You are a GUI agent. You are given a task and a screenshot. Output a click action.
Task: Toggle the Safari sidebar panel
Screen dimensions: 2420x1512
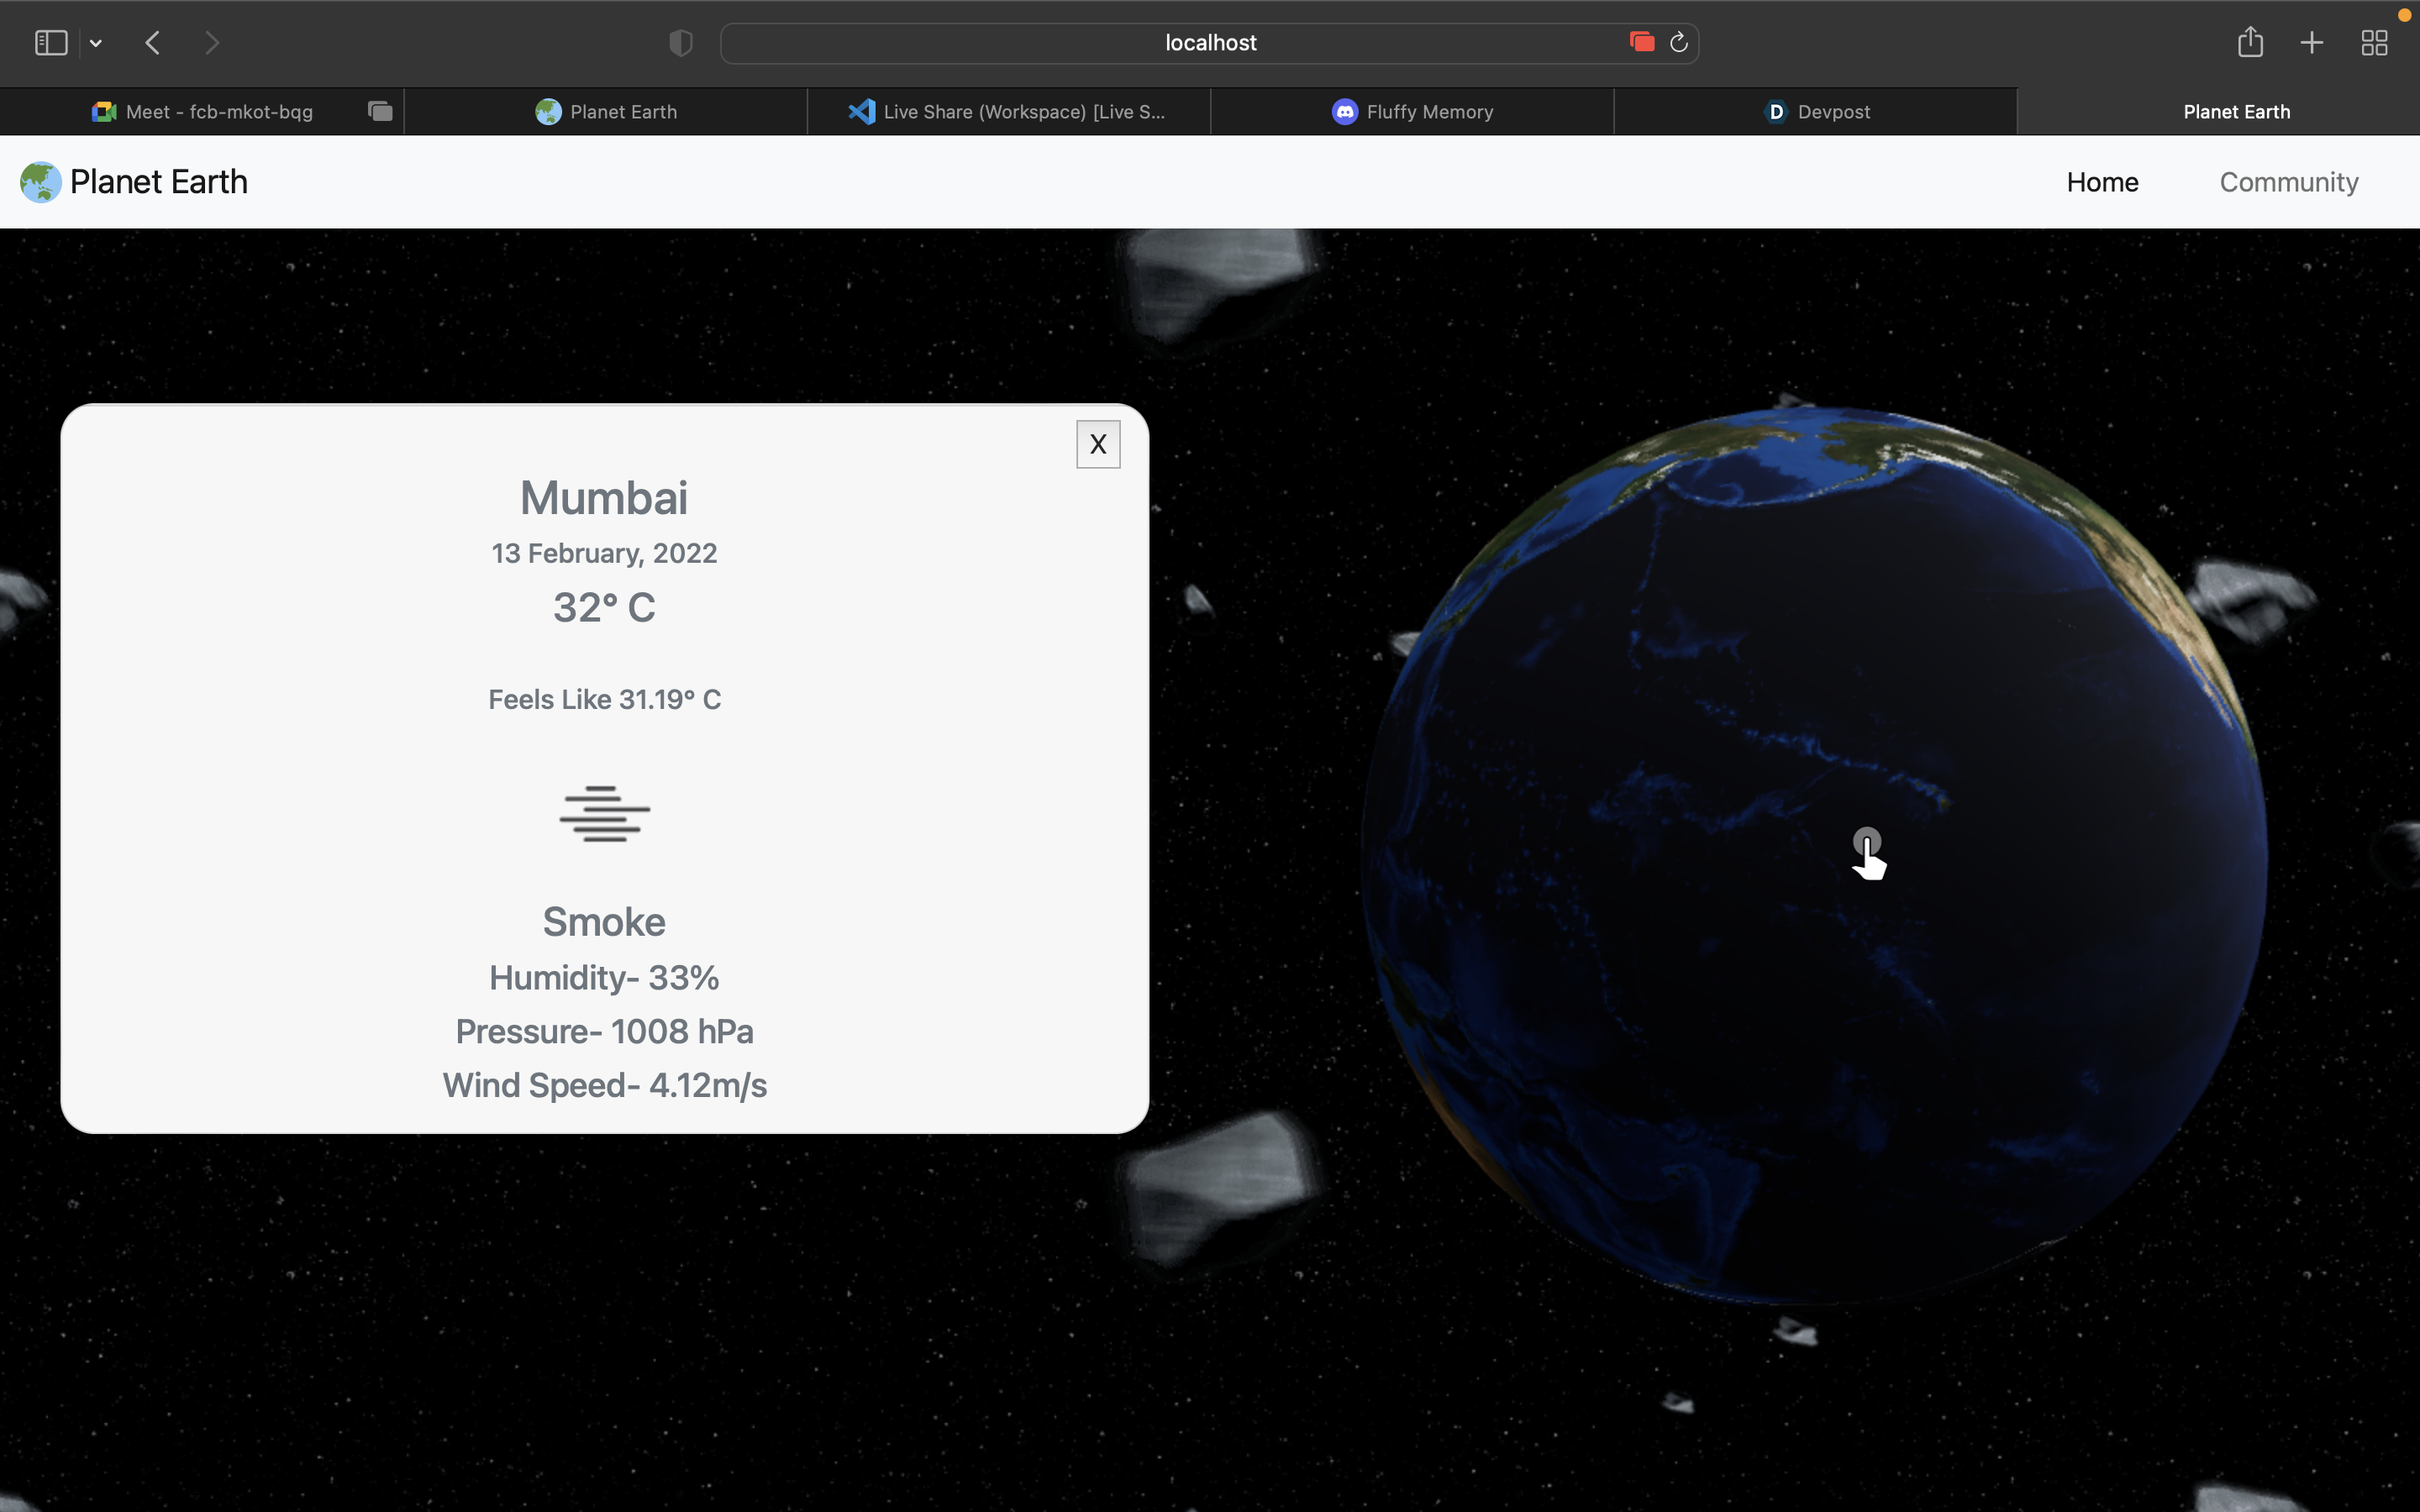(51, 43)
